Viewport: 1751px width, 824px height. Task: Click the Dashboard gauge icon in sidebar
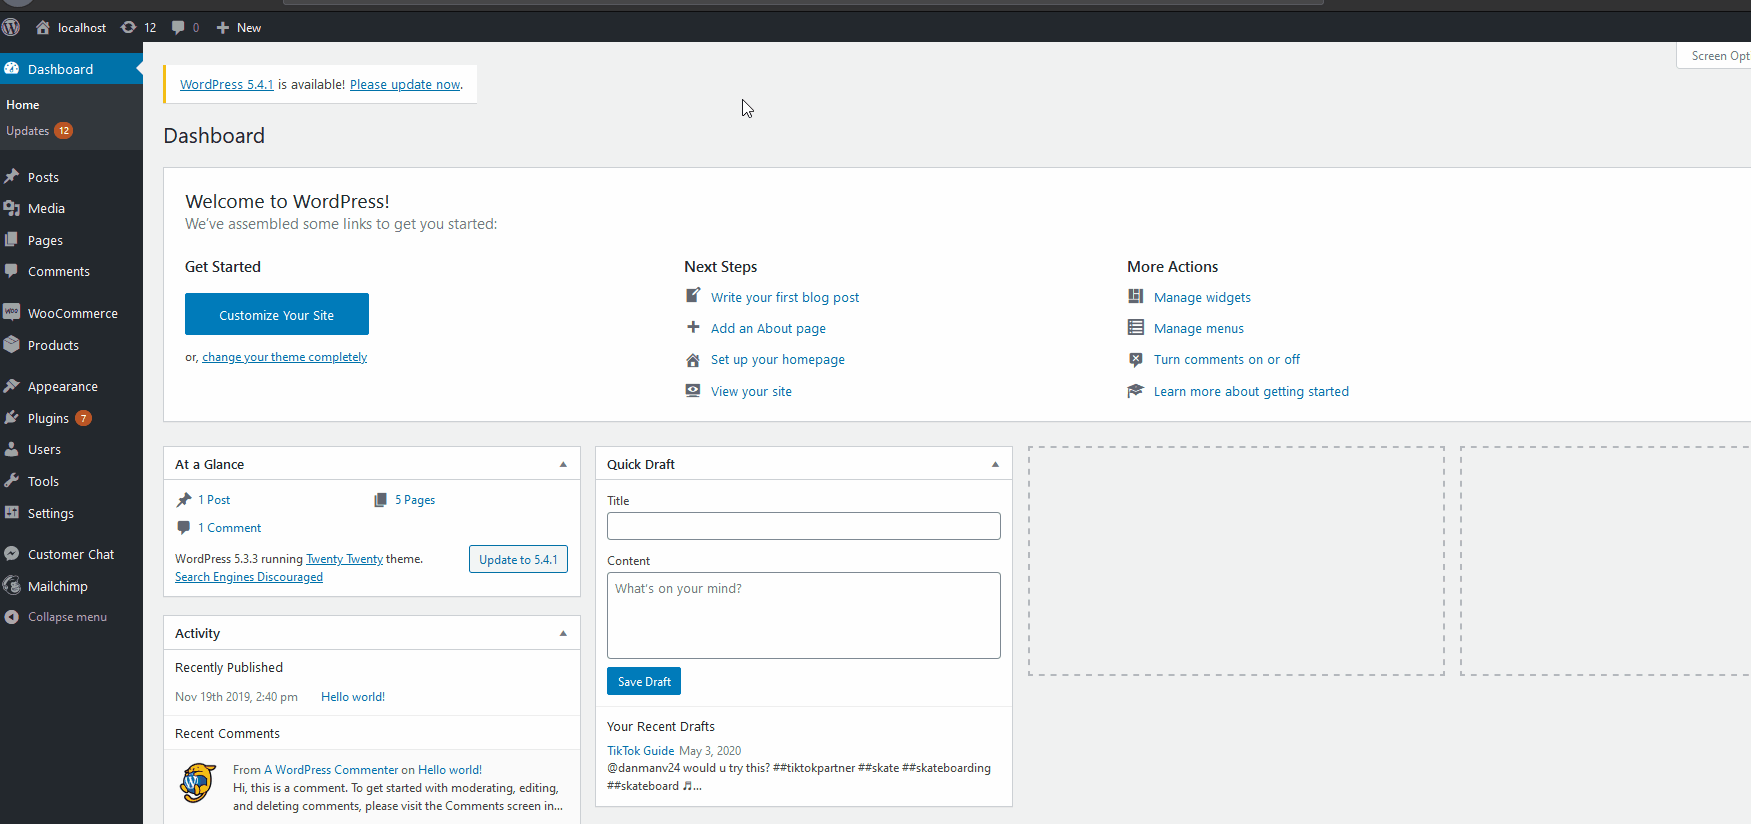[12, 68]
